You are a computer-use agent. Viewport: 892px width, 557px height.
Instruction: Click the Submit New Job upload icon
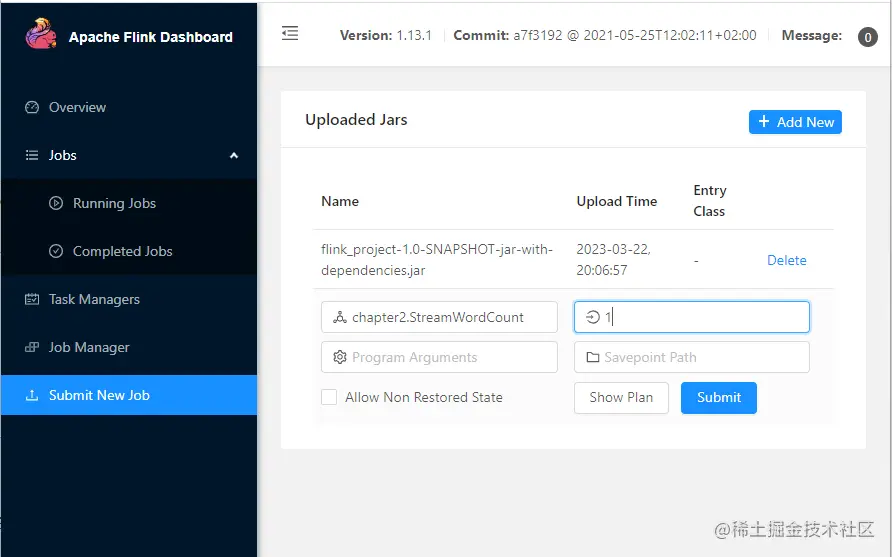click(32, 395)
